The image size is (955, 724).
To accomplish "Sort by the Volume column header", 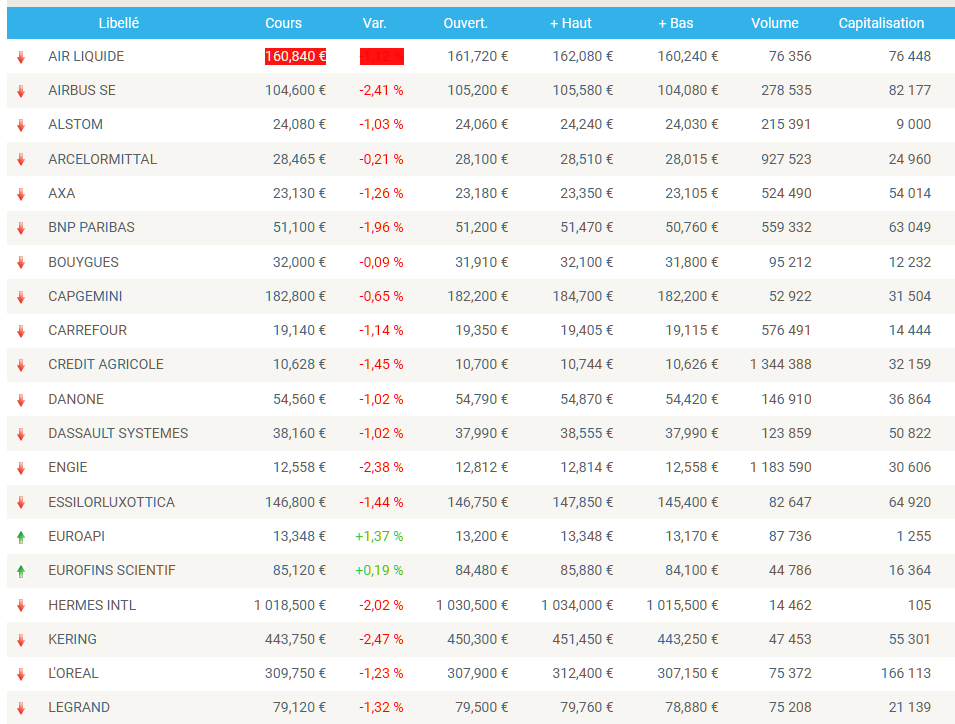I will click(775, 23).
